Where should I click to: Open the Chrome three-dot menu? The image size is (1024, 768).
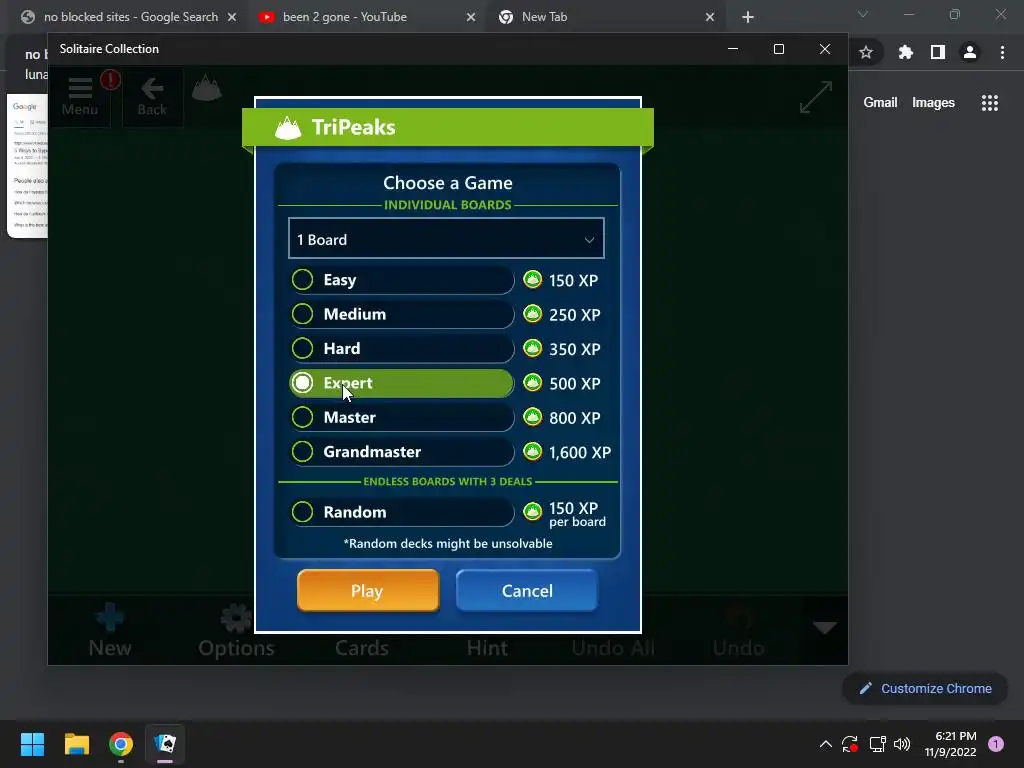(x=1002, y=52)
